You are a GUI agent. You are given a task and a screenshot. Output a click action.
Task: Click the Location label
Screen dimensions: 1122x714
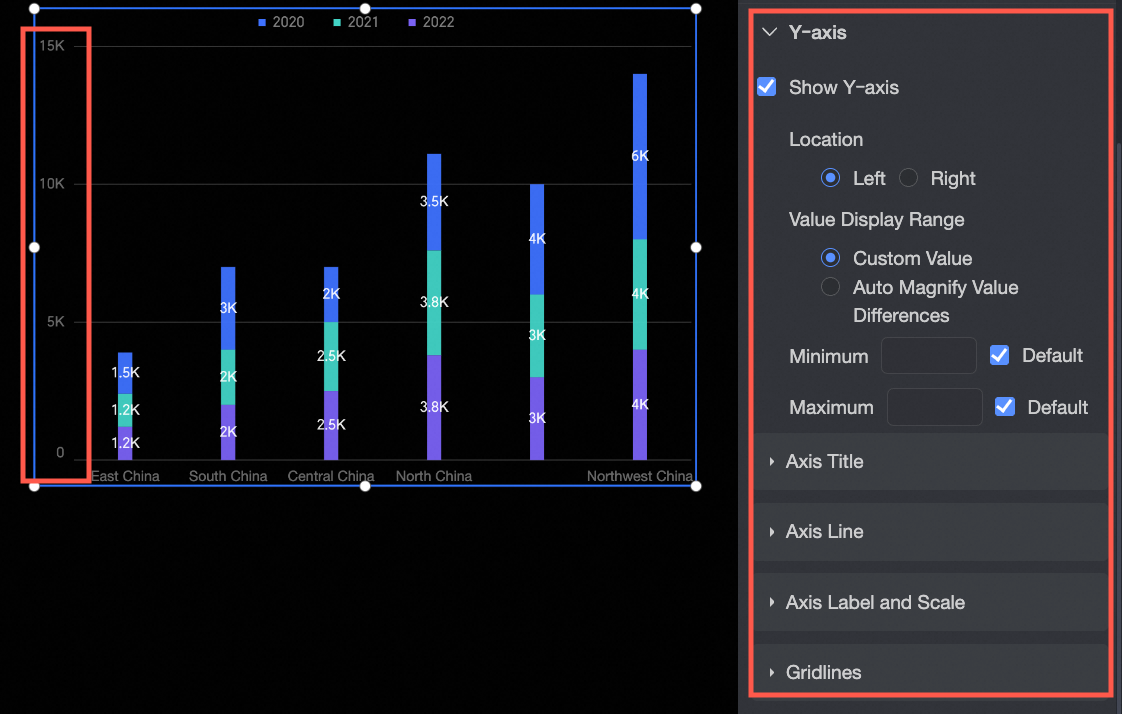(826, 140)
